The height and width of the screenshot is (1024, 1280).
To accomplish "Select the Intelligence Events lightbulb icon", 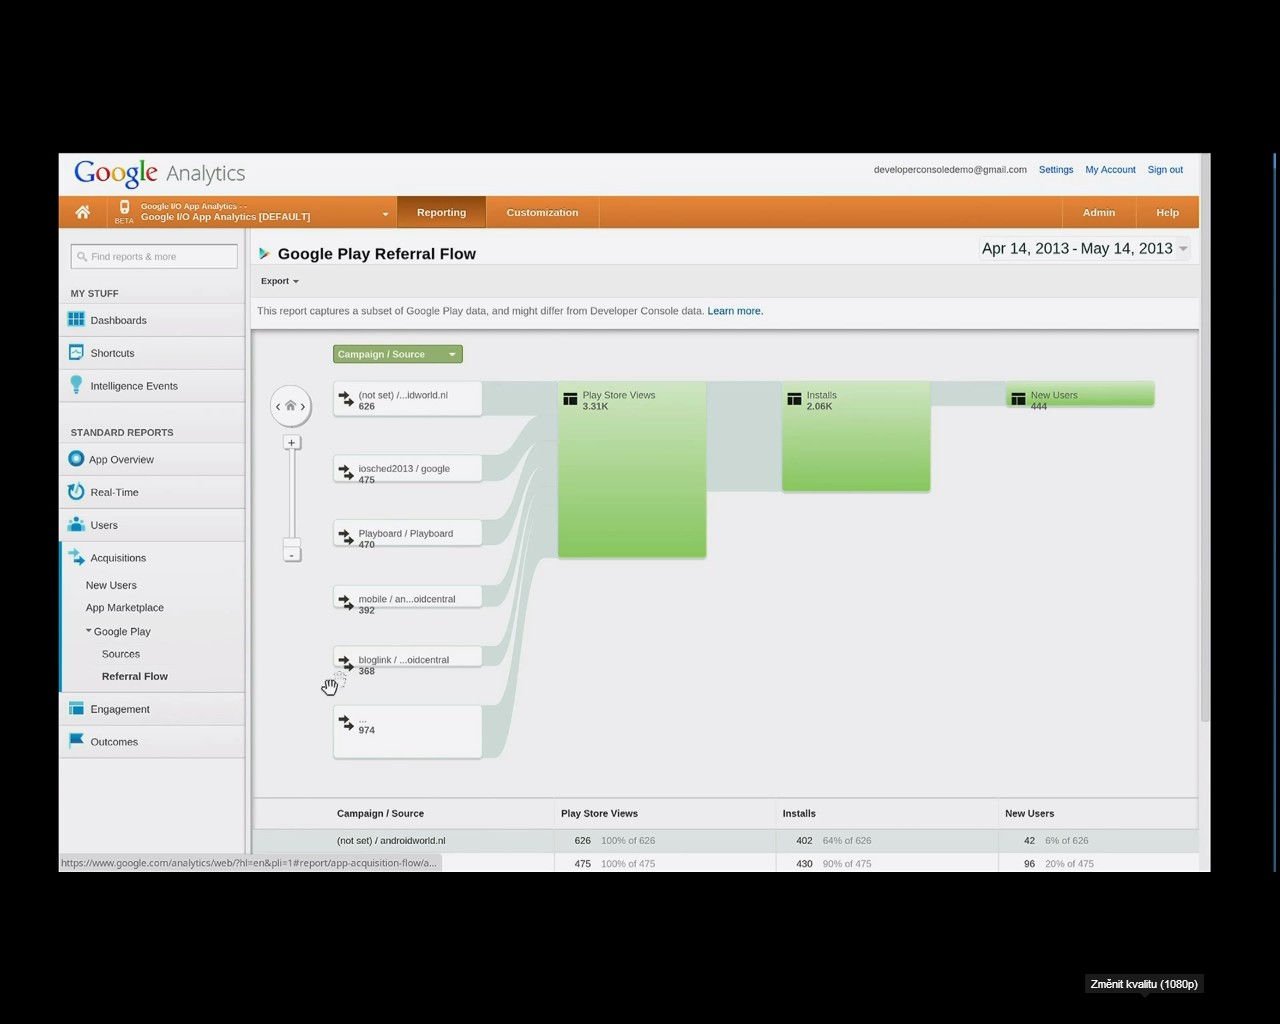I will 76,385.
